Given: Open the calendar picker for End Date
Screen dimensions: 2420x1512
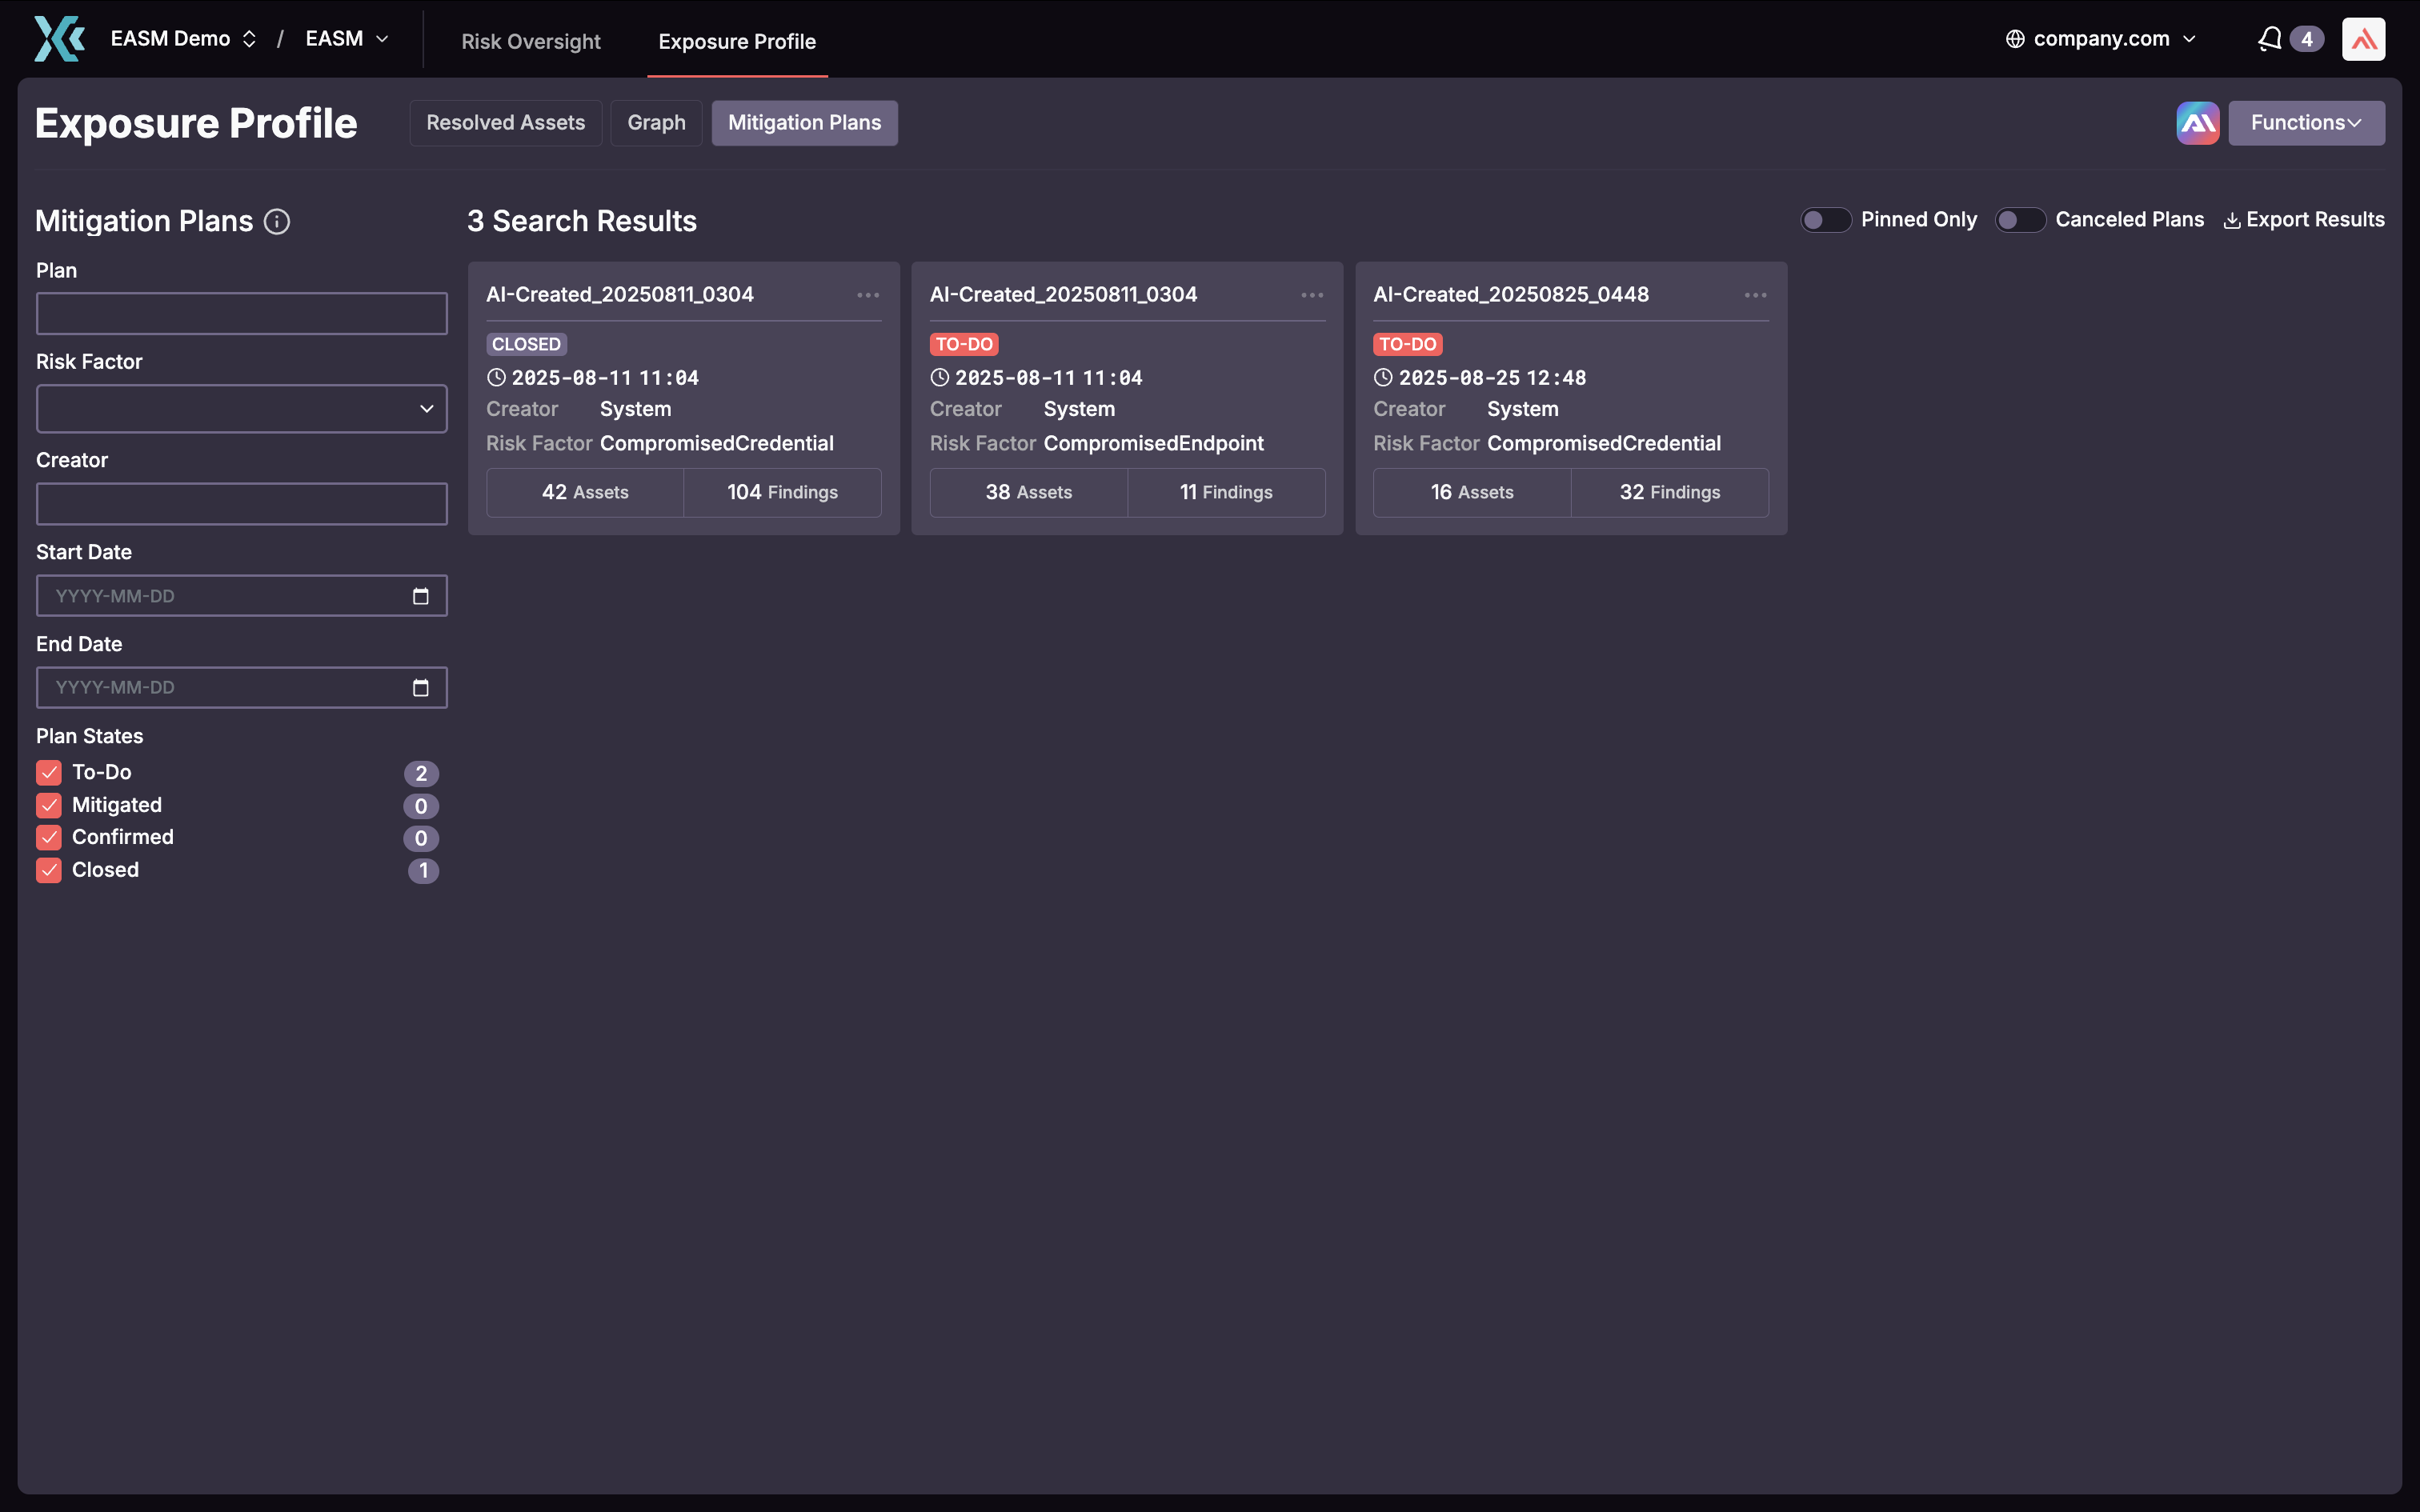Looking at the screenshot, I should coord(422,687).
